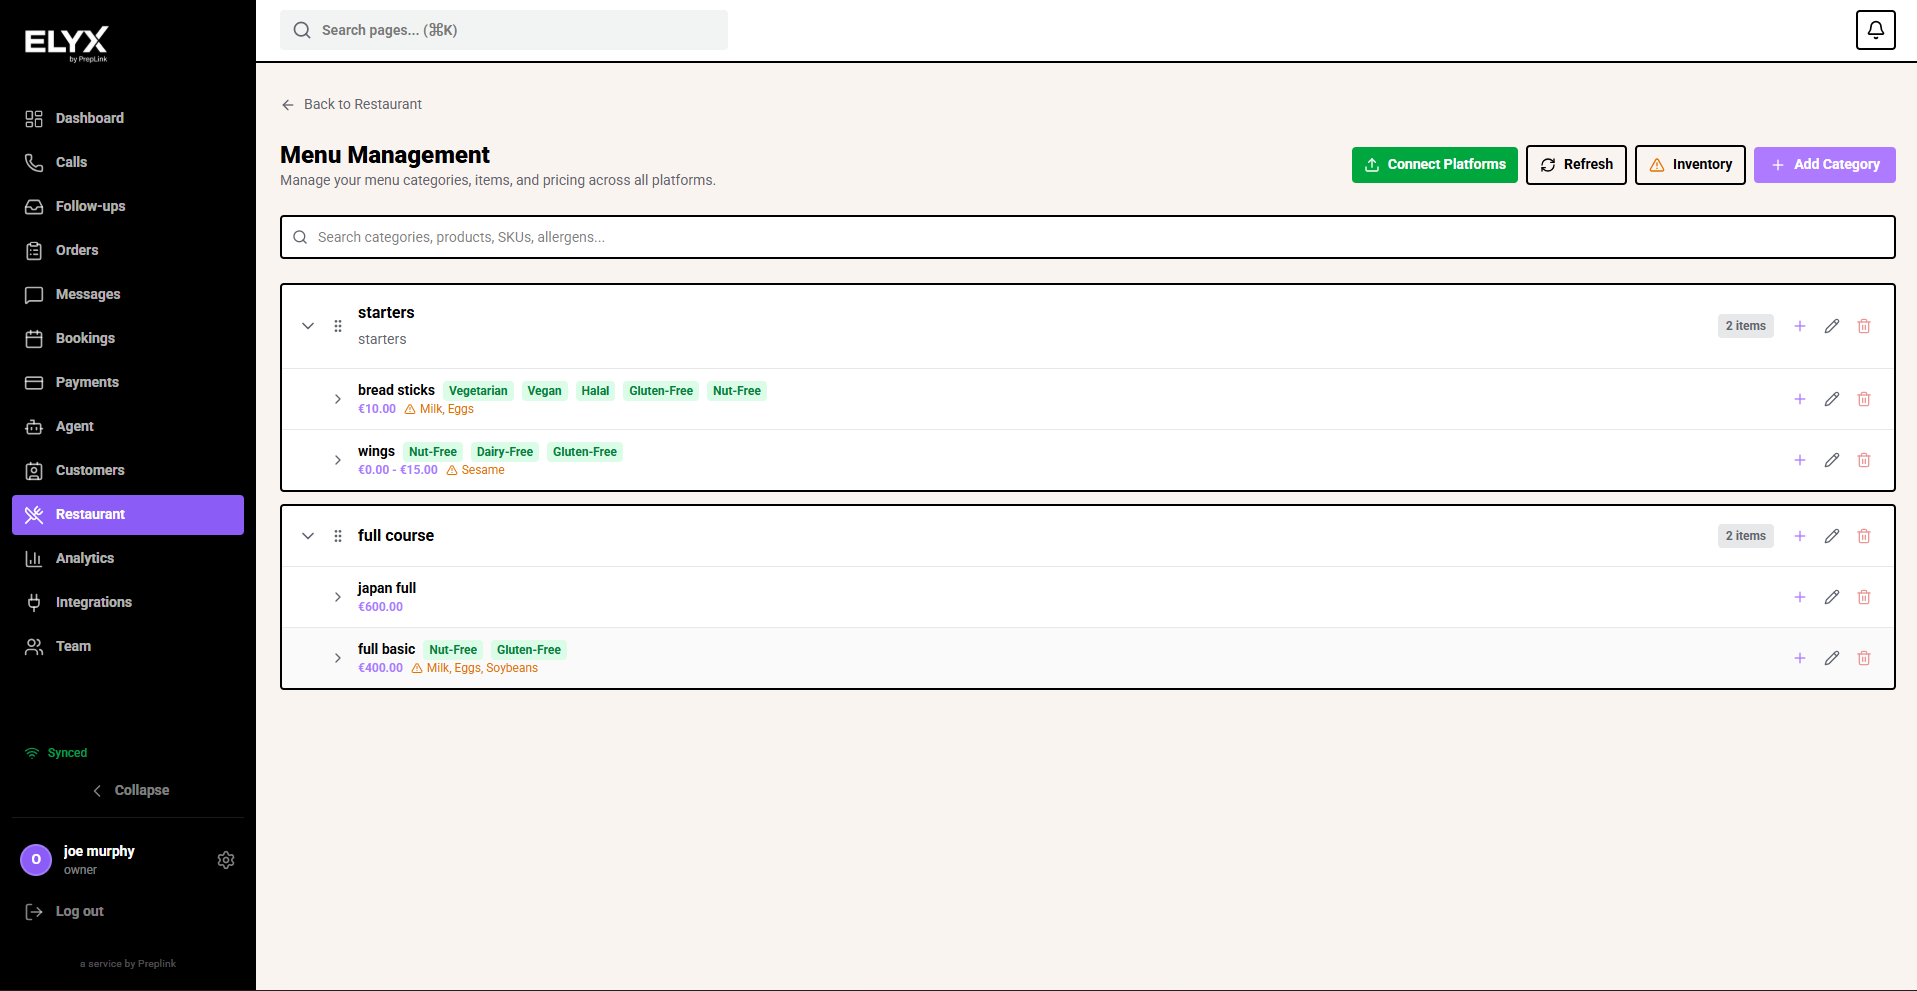Collapse the full course category
Viewport: 1917px width, 991px height.
coord(308,536)
